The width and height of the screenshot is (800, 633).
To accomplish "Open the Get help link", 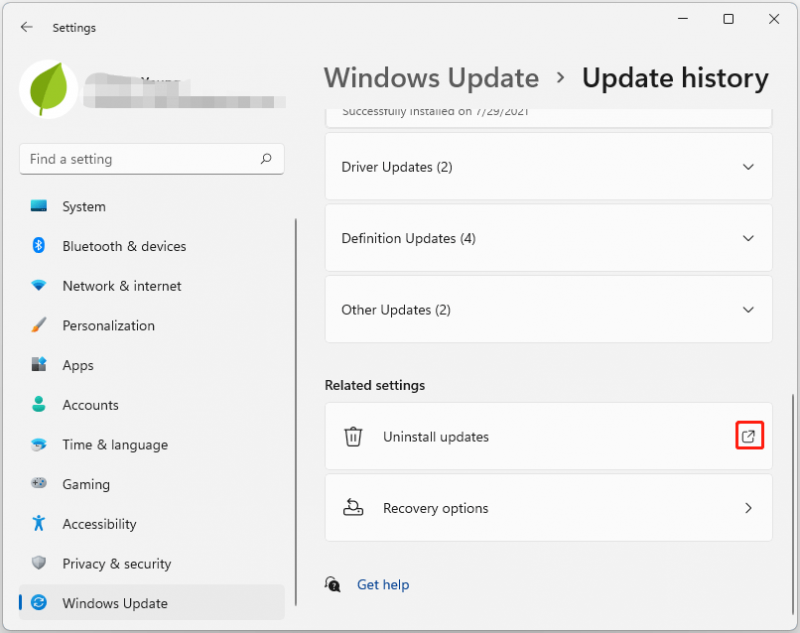I will tap(383, 585).
